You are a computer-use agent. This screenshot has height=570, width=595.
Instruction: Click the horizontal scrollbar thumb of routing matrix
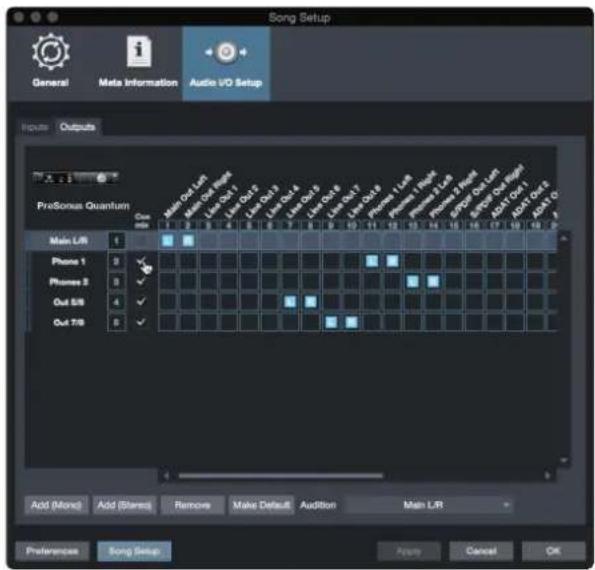pos(281,476)
